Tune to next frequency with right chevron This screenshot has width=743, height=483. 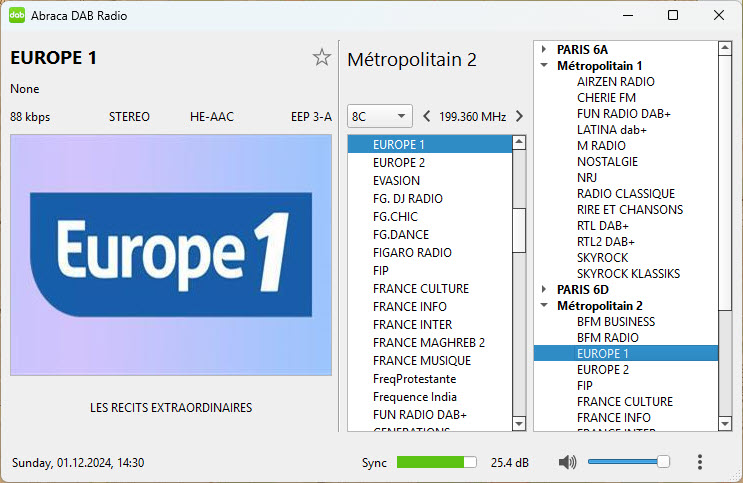click(x=519, y=116)
